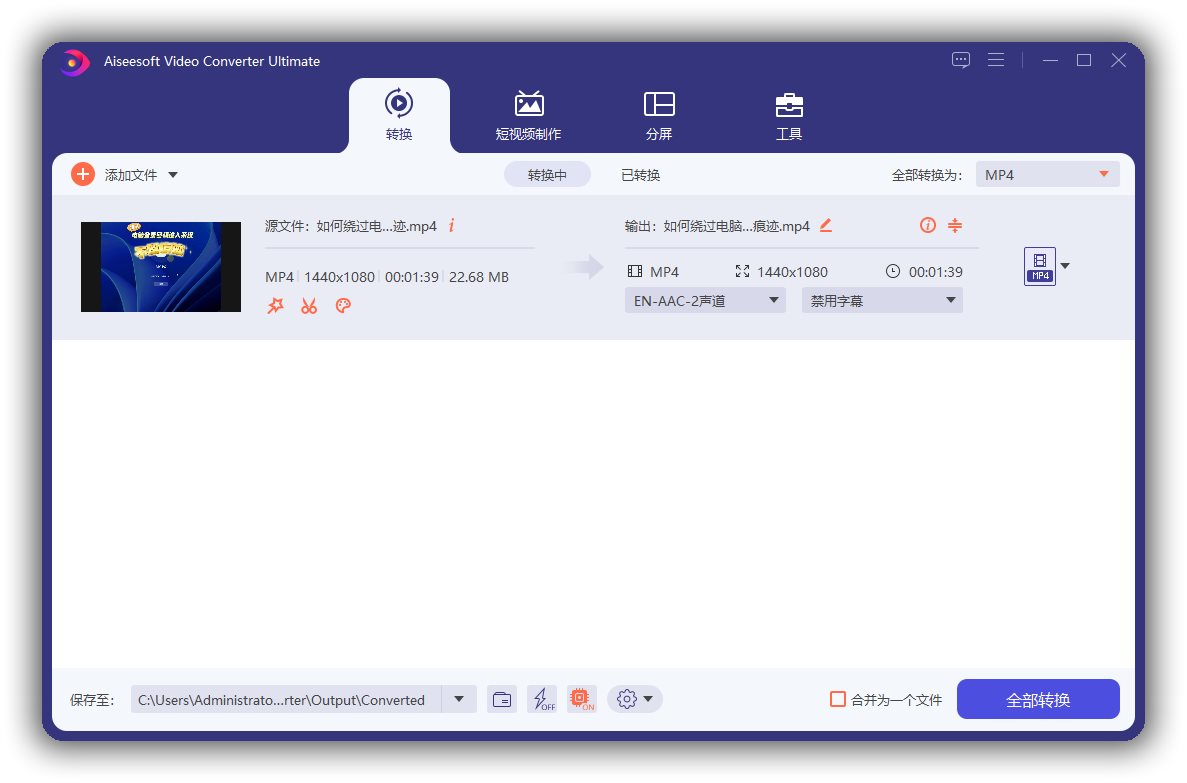Click the orange plus add-file icon

tap(83, 174)
